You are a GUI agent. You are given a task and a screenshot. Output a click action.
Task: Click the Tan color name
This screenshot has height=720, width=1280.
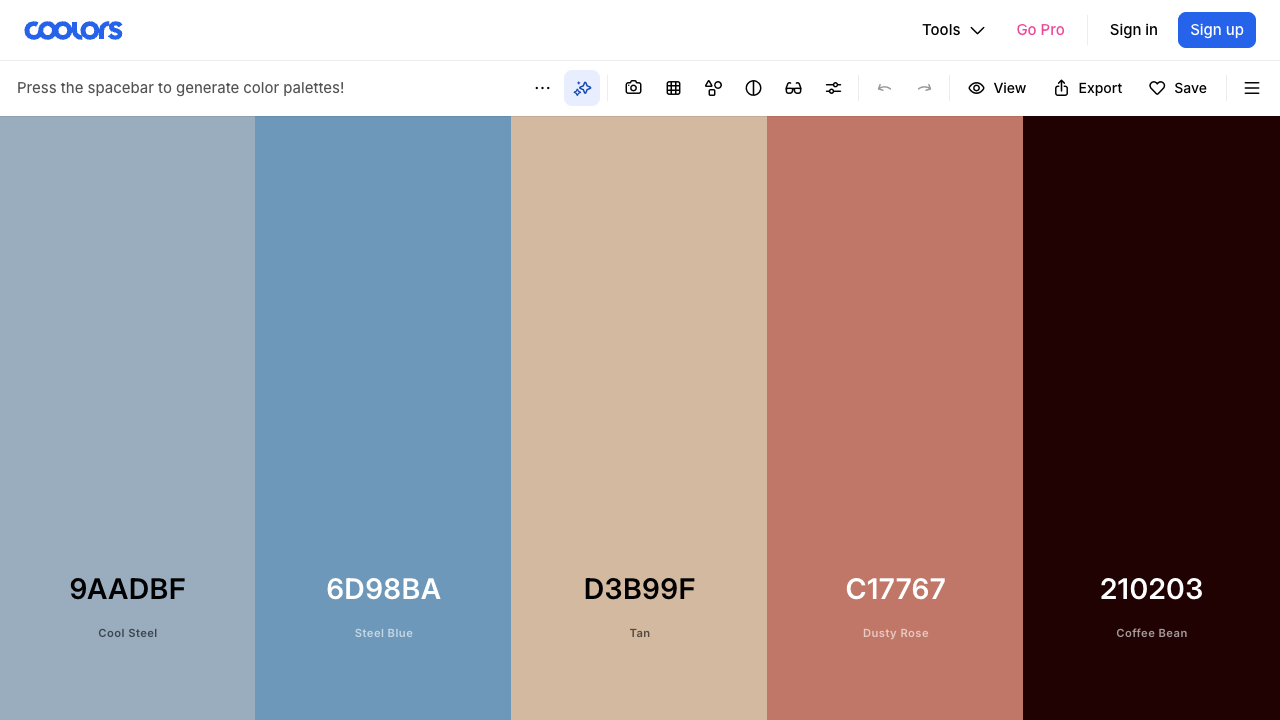click(x=640, y=633)
